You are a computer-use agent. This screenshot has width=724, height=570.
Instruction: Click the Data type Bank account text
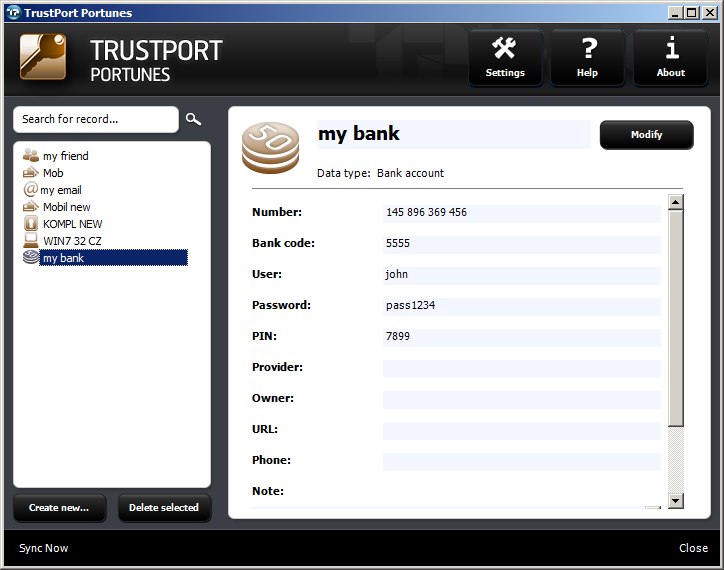pyautogui.click(x=380, y=173)
